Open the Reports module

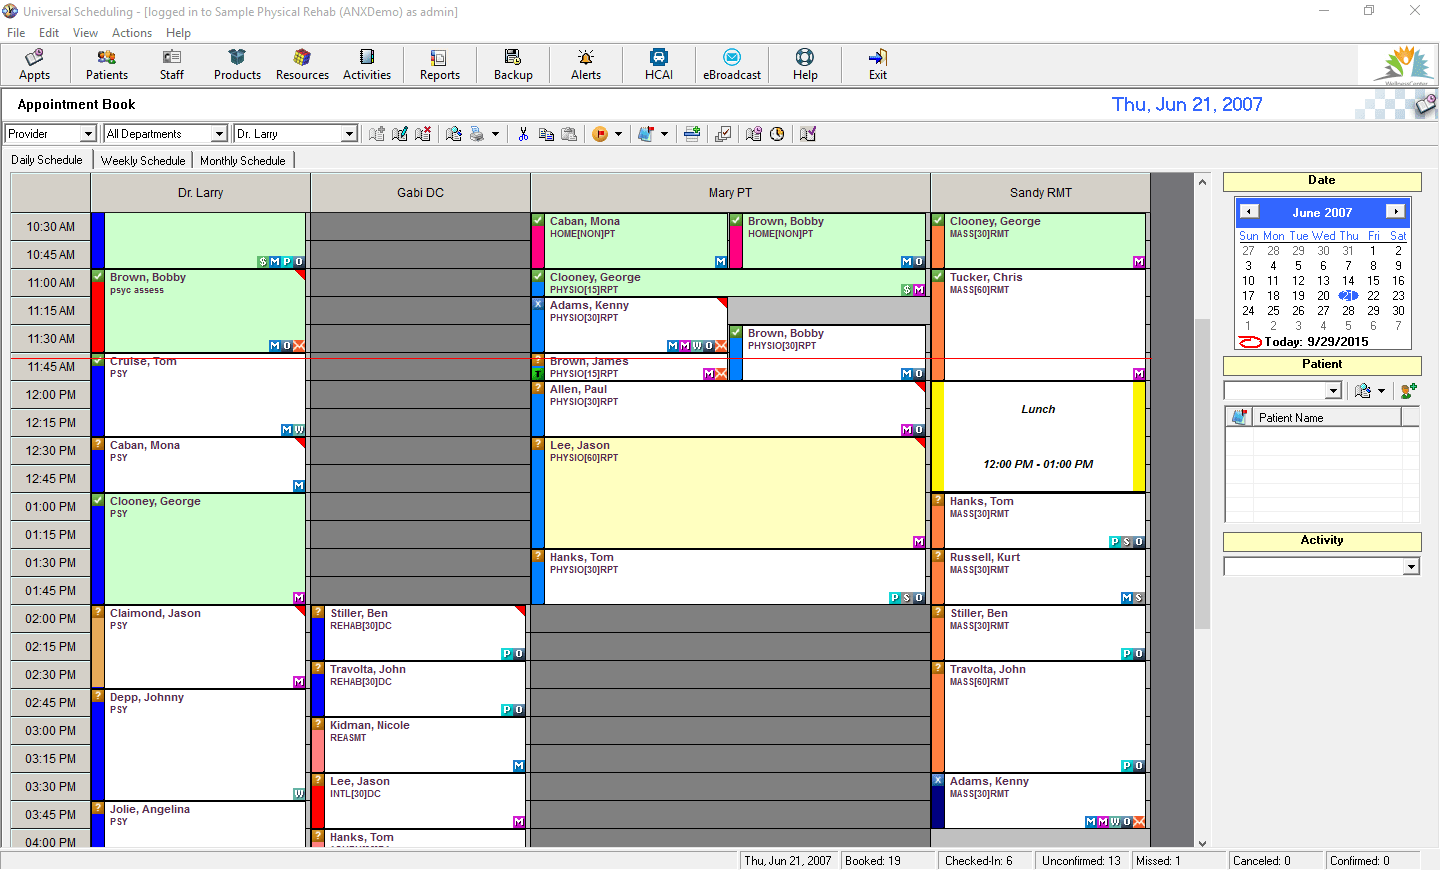tap(440, 65)
